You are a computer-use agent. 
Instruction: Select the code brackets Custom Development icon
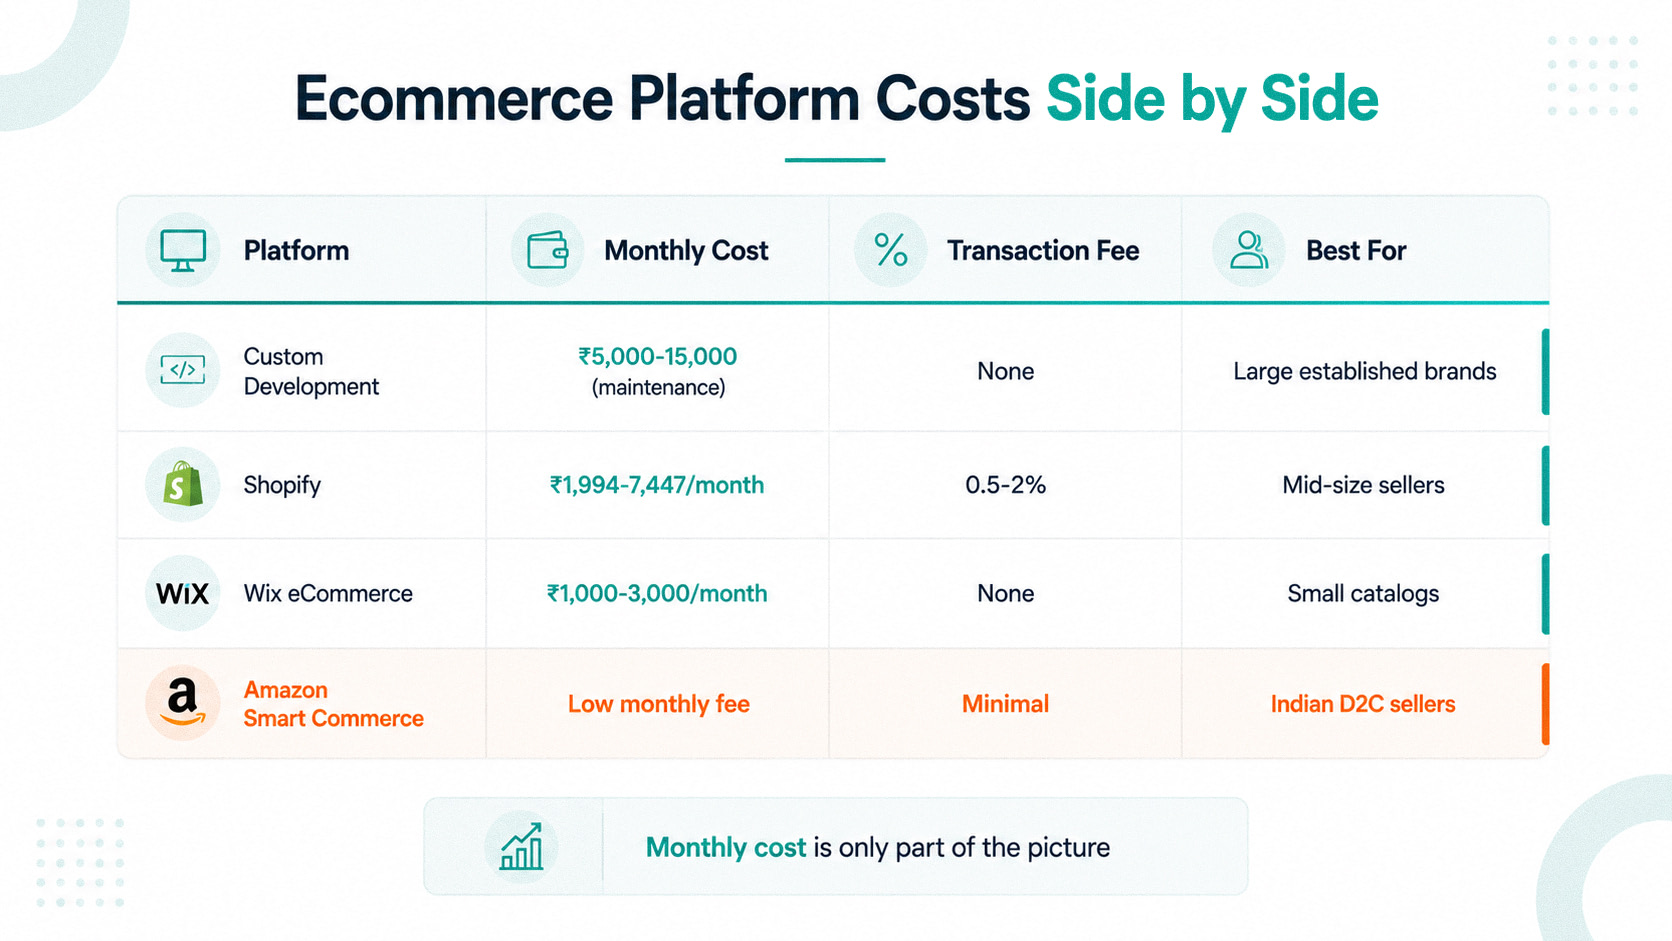(183, 370)
